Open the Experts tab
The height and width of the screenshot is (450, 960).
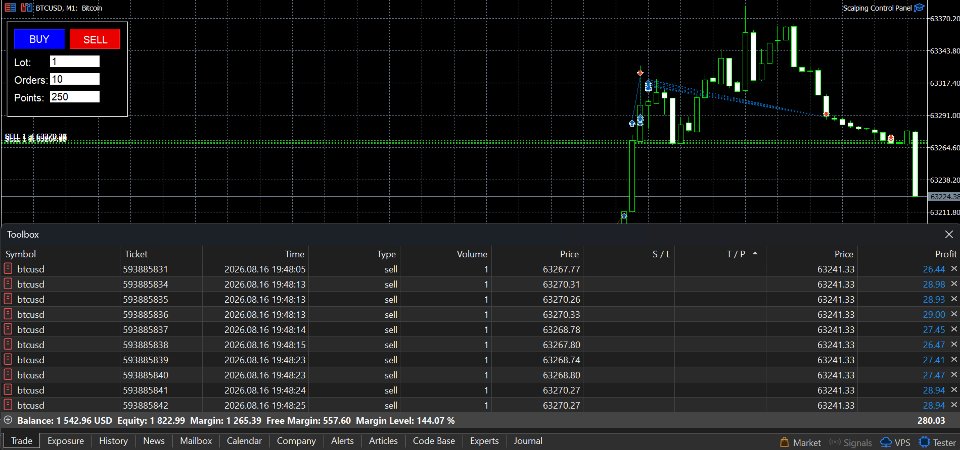484,441
